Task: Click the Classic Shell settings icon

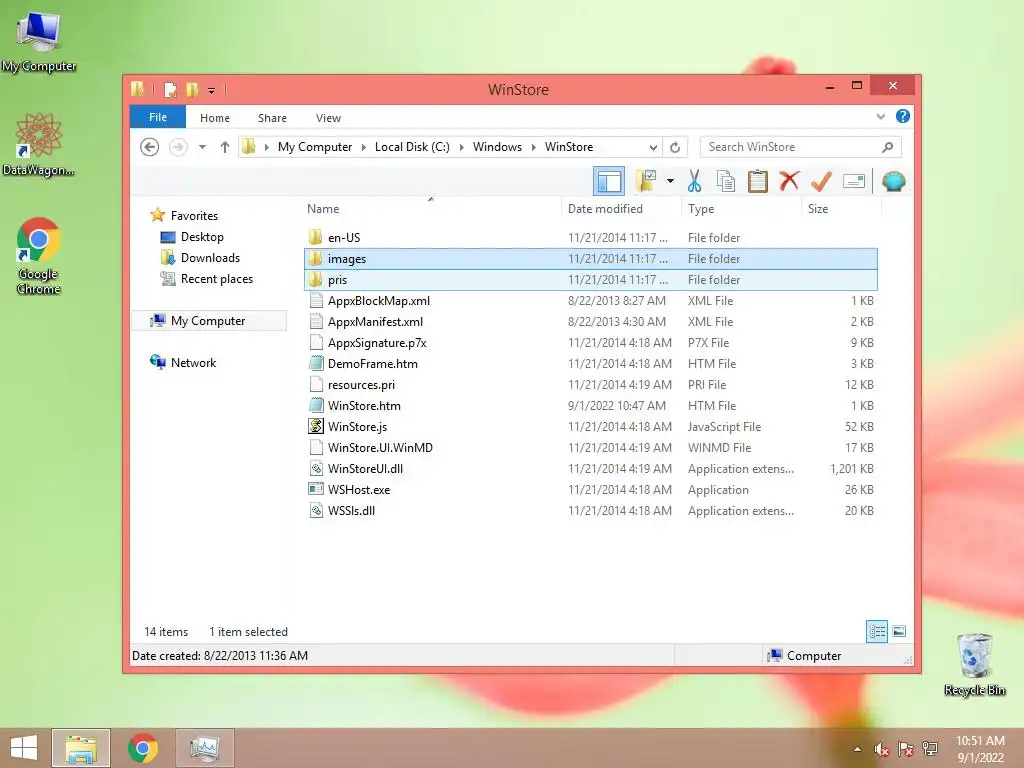Action: click(x=893, y=182)
